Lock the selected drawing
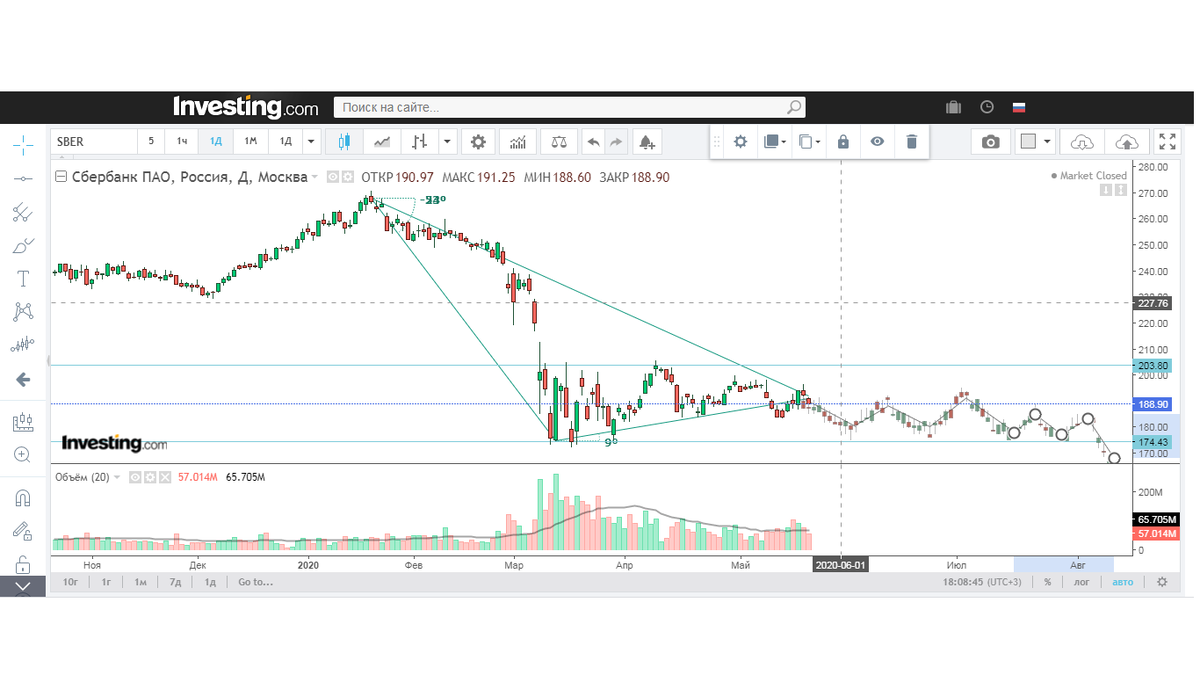Image resolution: width=1200 pixels, height=675 pixels. tap(843, 141)
